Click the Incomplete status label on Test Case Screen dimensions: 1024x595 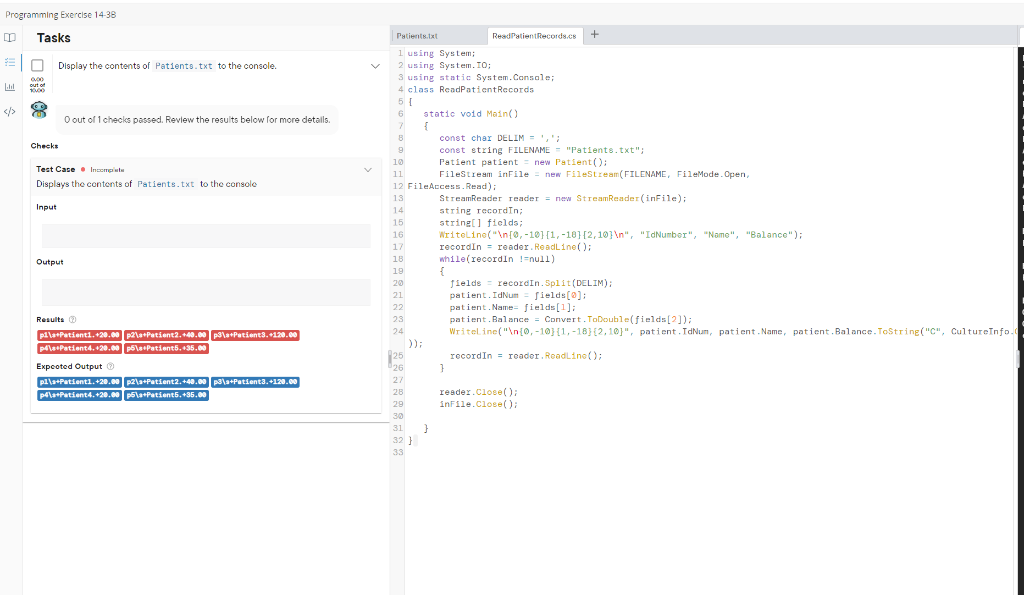pos(107,169)
